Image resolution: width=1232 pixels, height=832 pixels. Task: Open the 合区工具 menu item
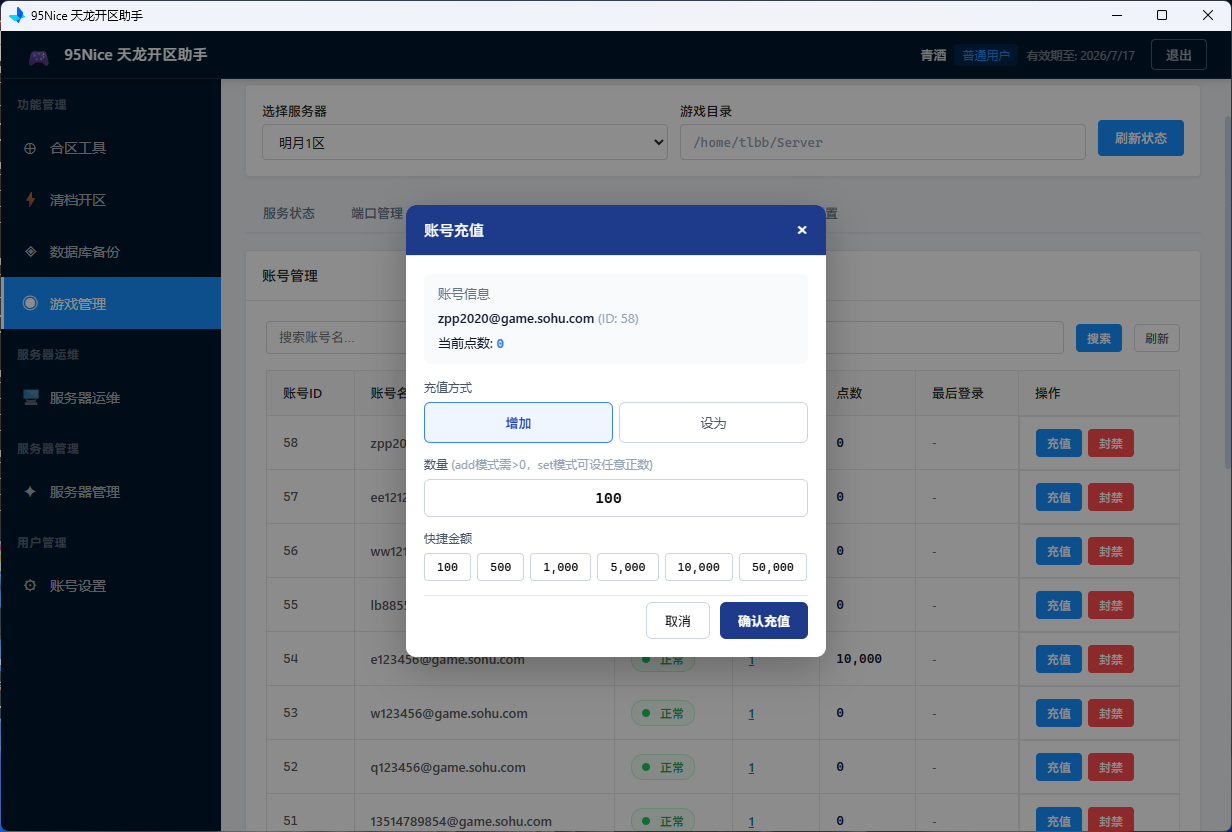(110, 148)
